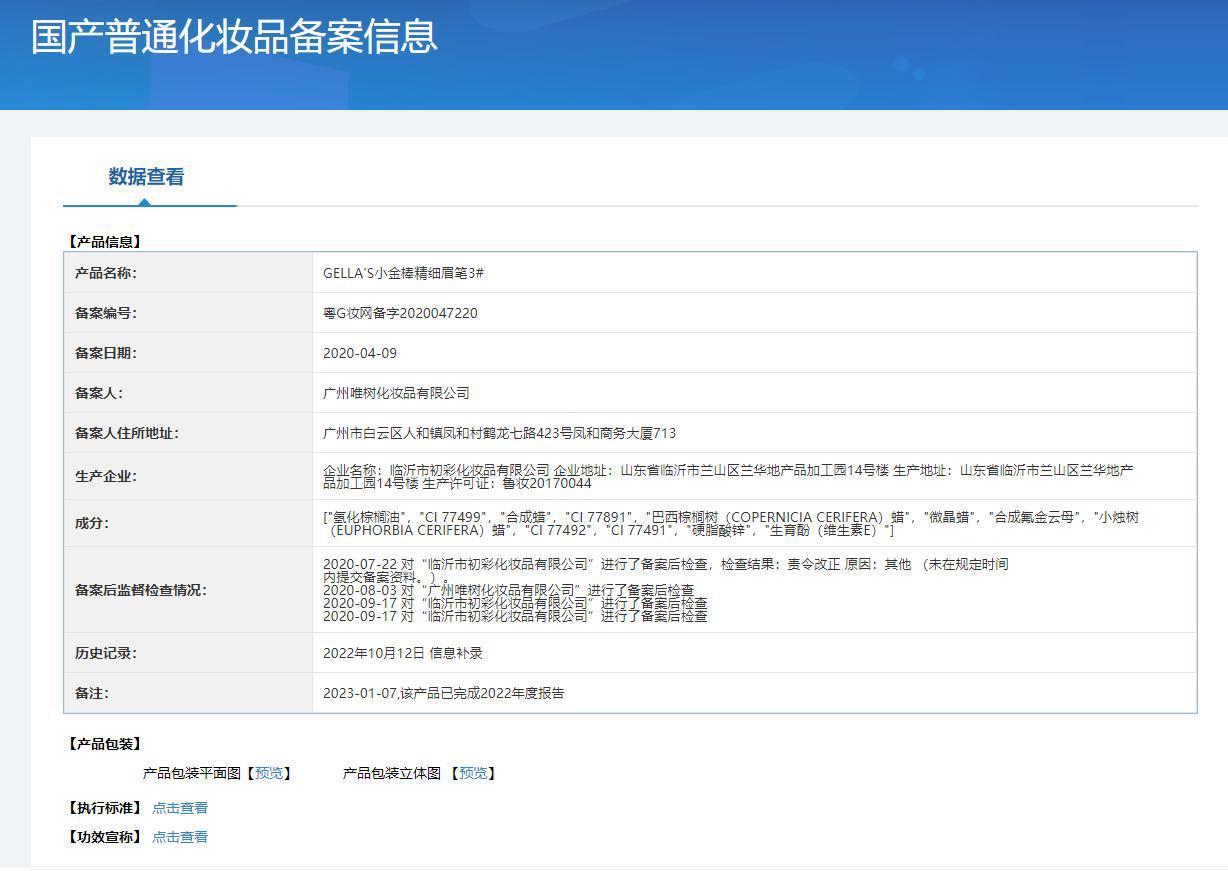Select the 2020-08-03 inspection record line

coord(508,590)
